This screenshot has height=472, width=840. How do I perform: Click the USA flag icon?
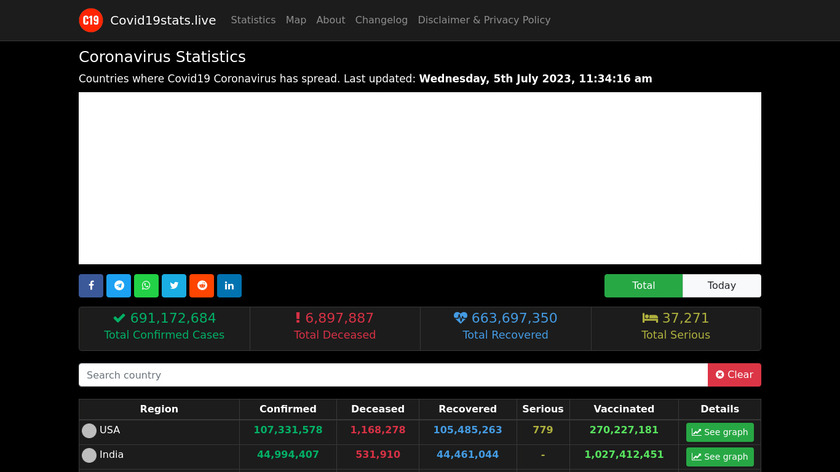pyautogui.click(x=89, y=430)
